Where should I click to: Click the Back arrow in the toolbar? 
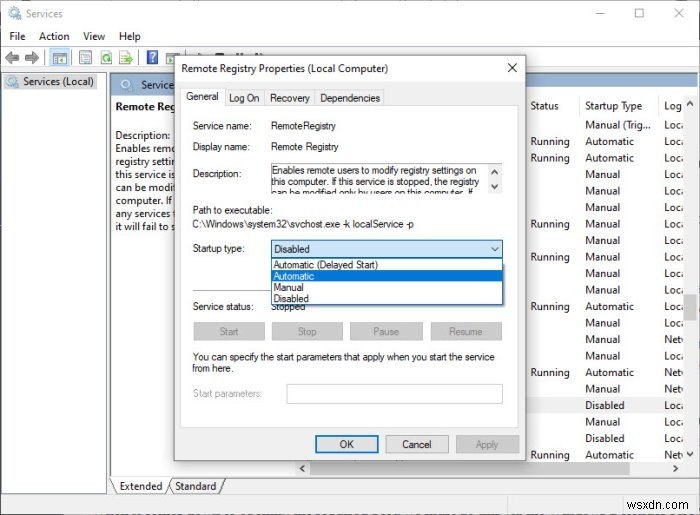pos(13,58)
